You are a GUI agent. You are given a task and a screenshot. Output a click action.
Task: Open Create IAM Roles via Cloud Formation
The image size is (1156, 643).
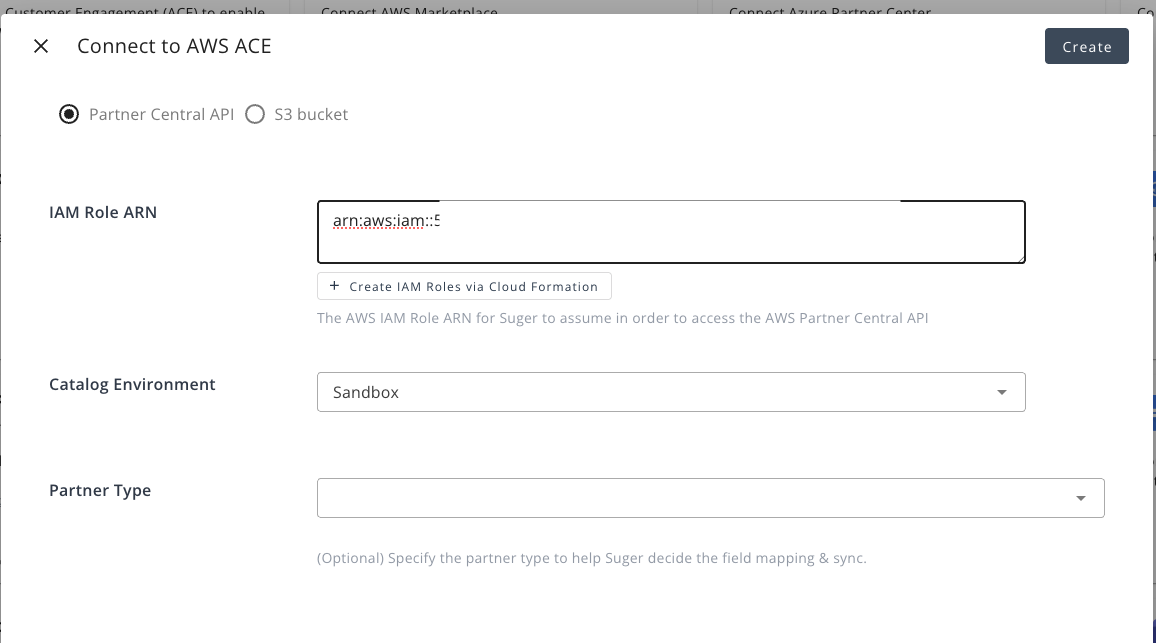tap(464, 287)
